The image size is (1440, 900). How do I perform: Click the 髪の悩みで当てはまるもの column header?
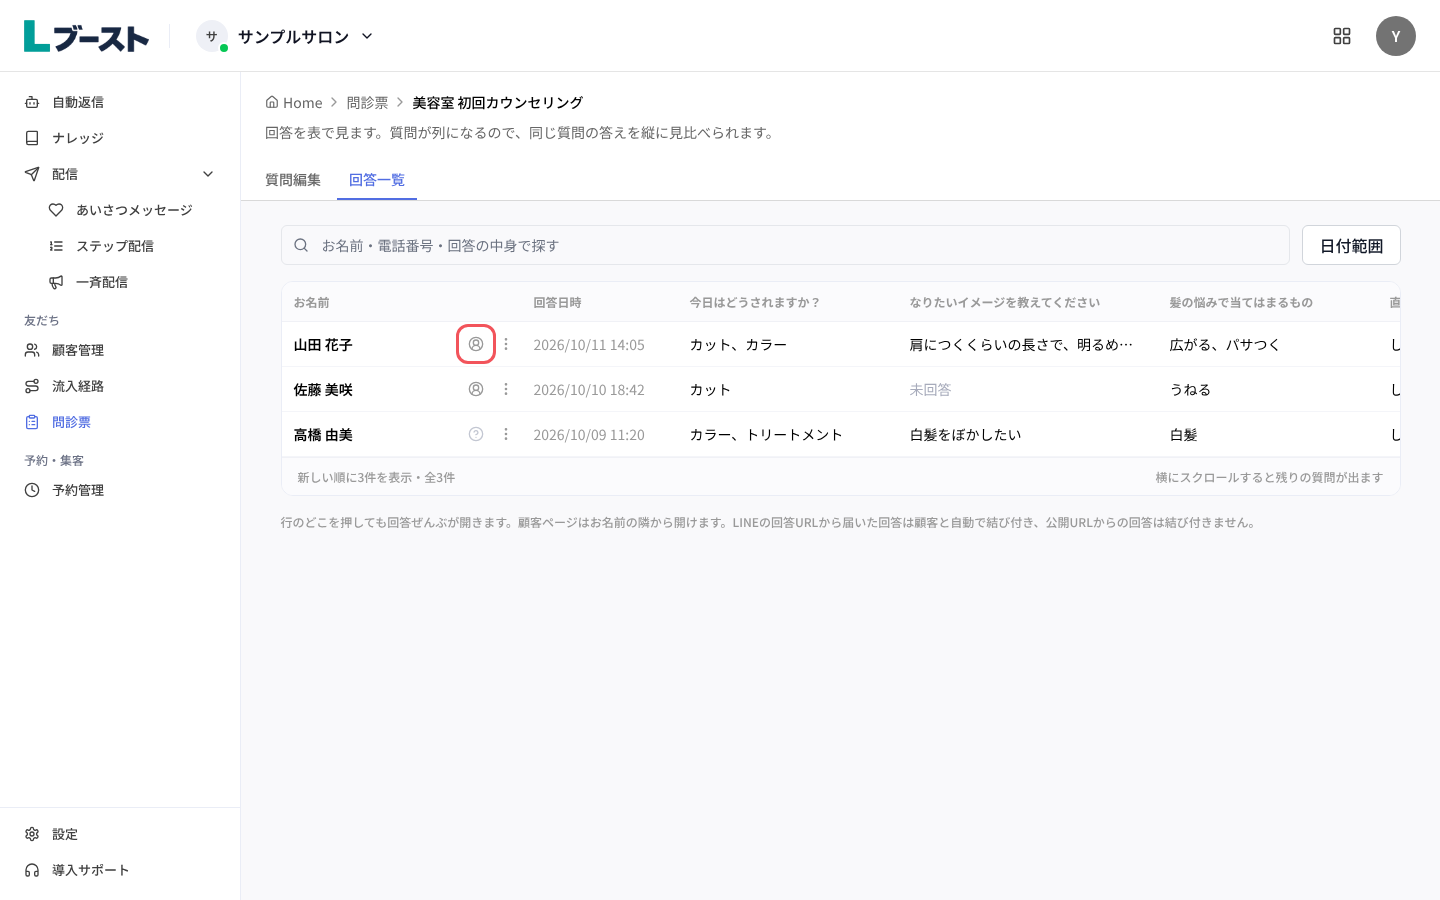tap(1241, 302)
